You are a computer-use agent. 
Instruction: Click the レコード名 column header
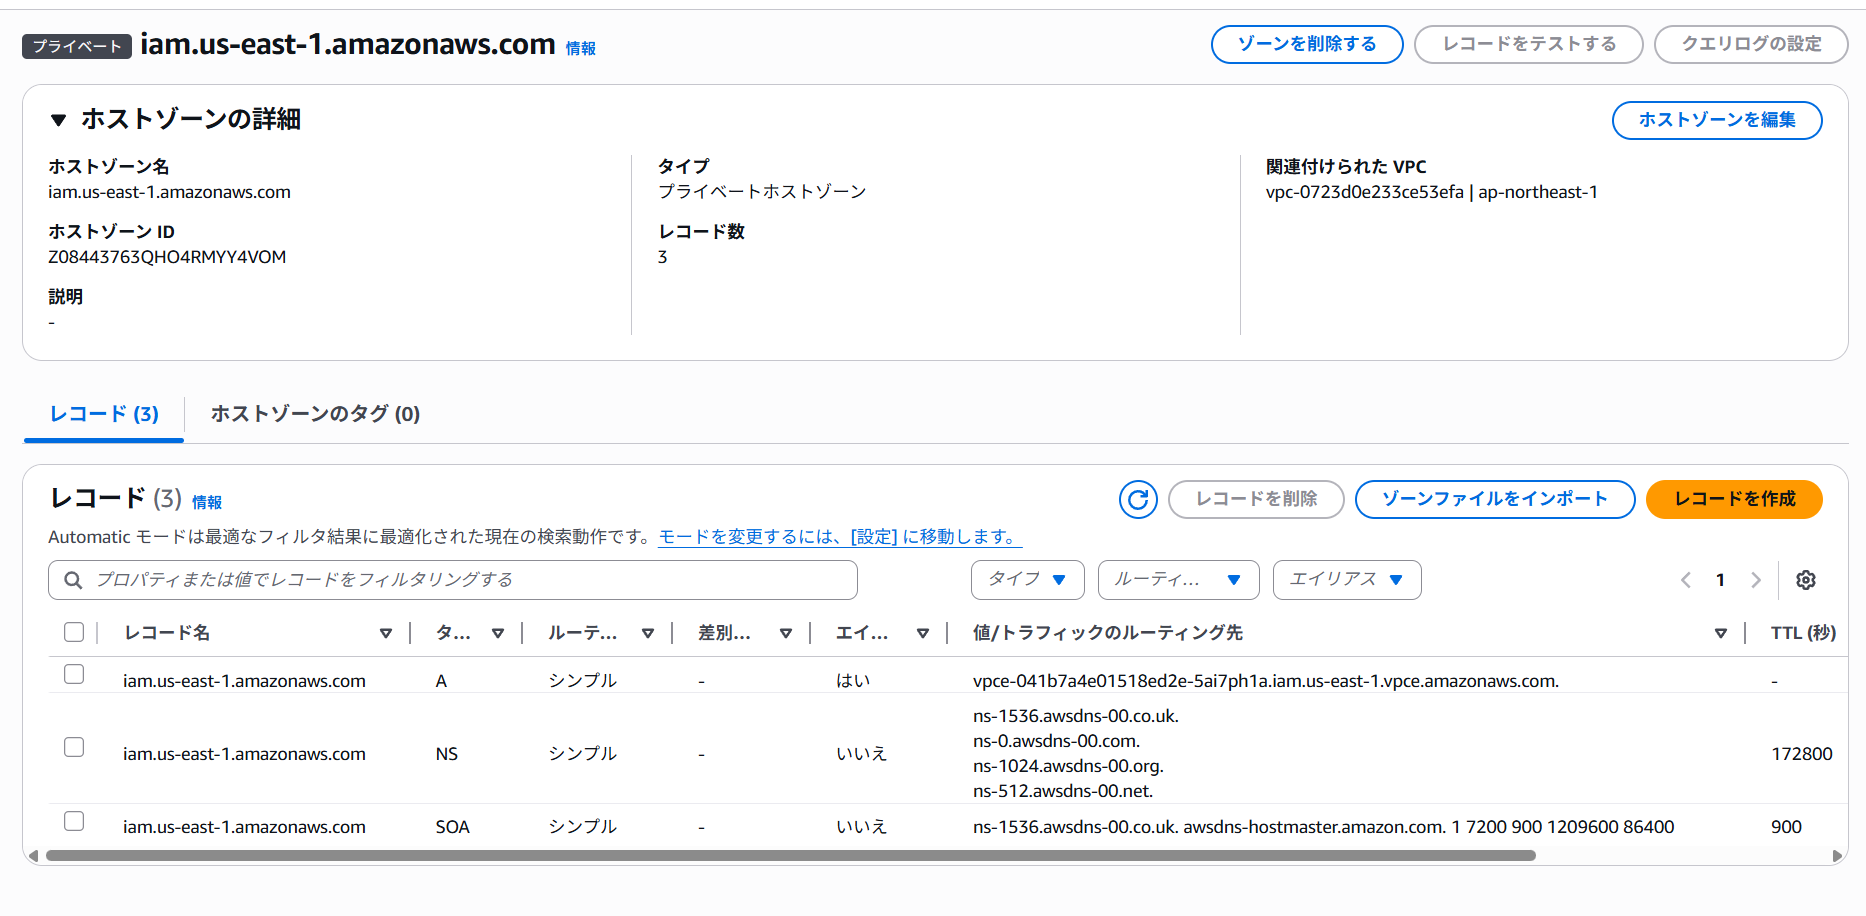click(167, 633)
